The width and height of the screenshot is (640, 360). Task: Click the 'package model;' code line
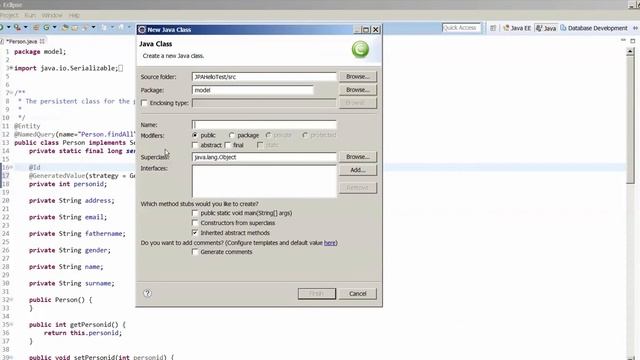pyautogui.click(x=40, y=52)
